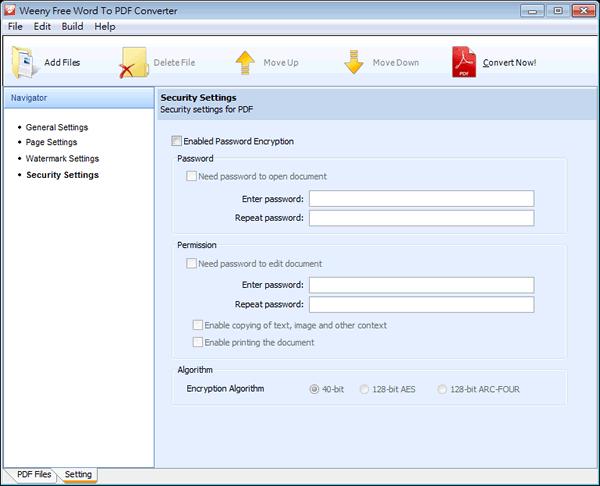Click the Move Down arrow icon

[x=354, y=62]
